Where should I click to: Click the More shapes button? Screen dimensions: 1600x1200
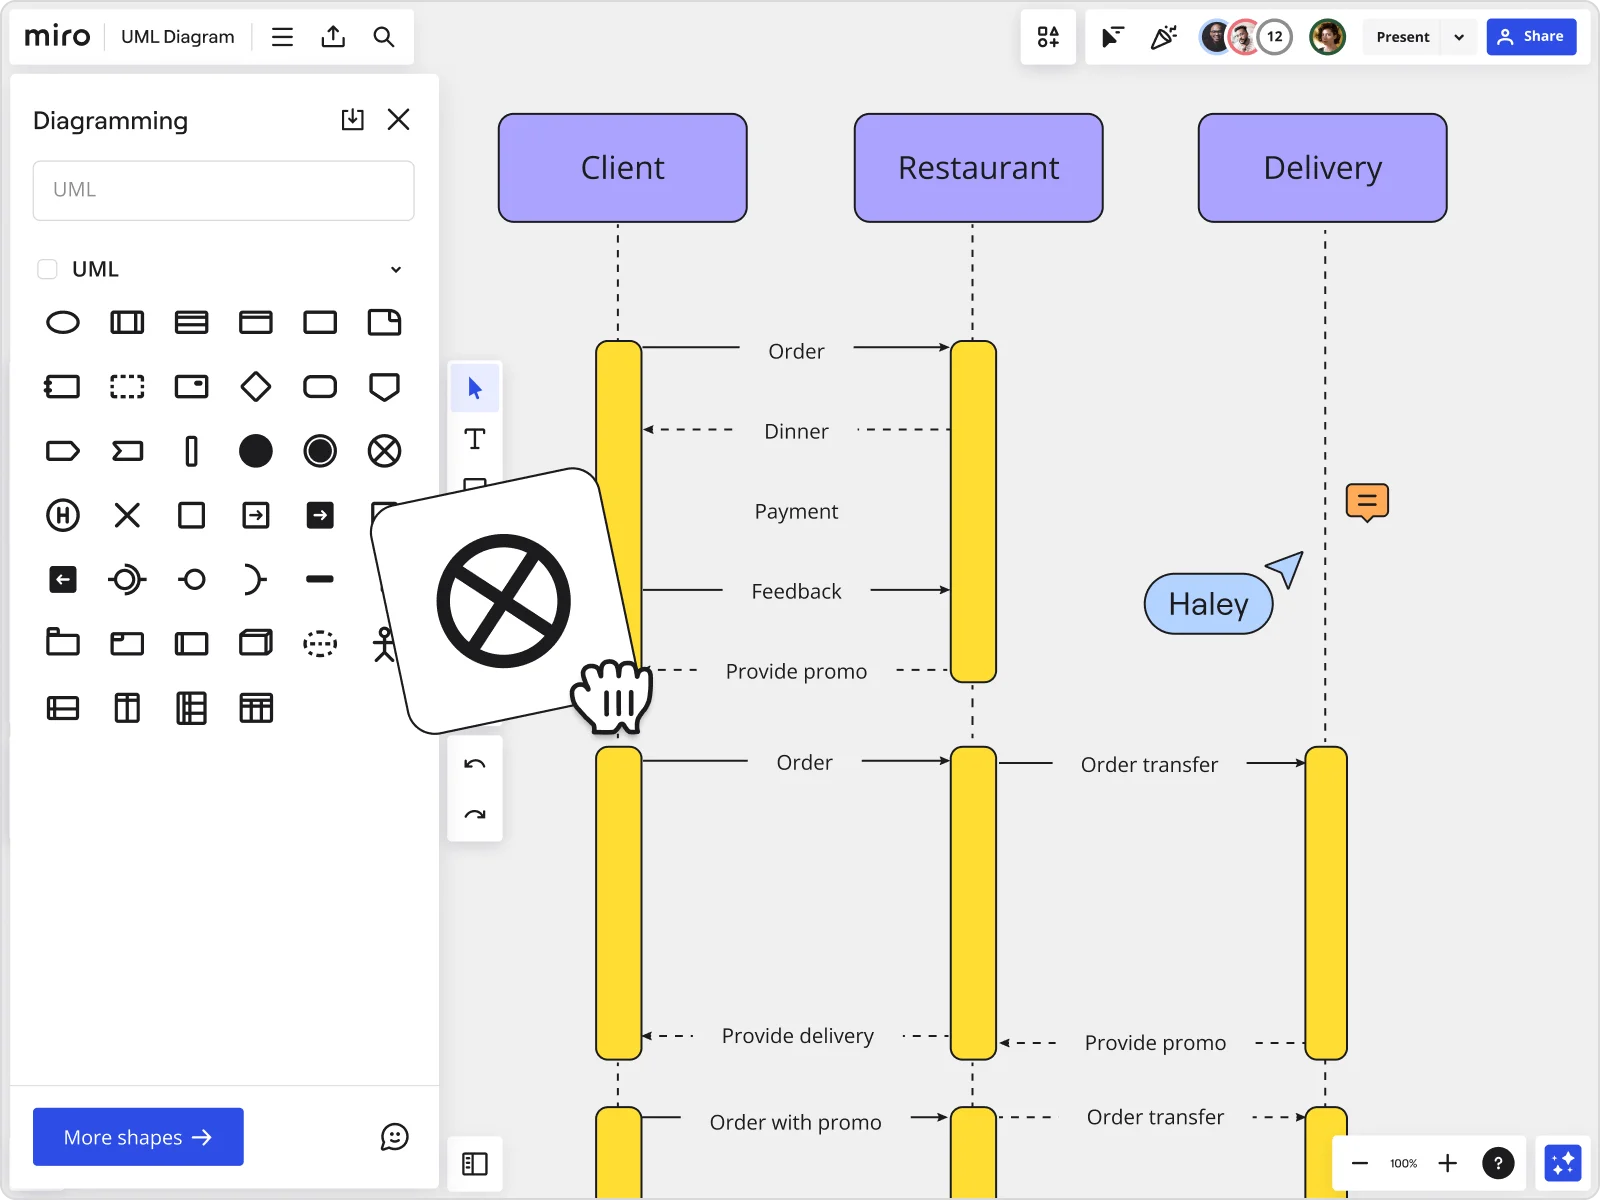pos(138,1137)
